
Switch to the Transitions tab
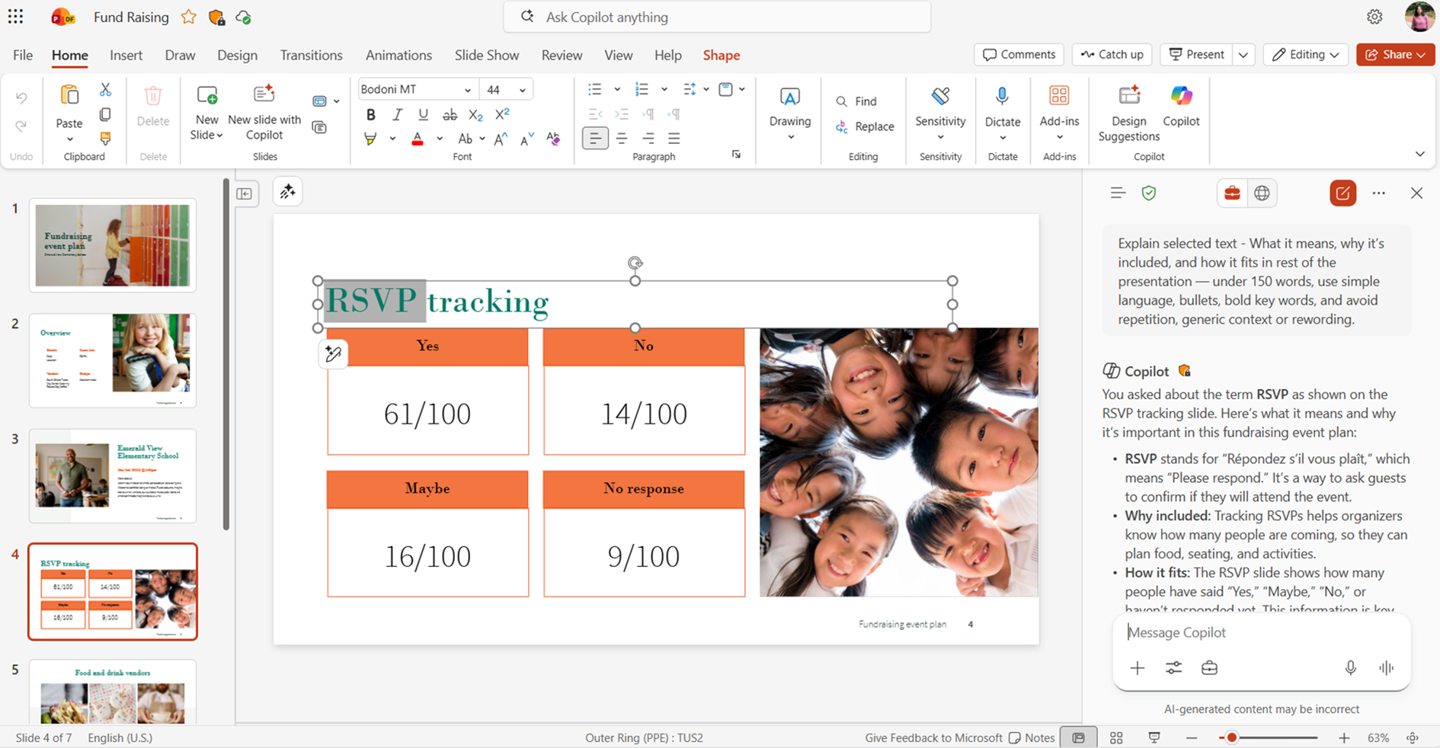pos(311,55)
